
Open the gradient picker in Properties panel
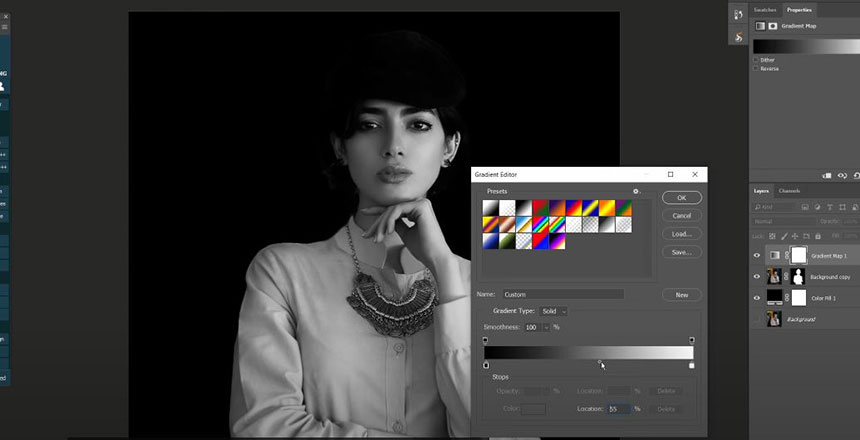tap(806, 47)
